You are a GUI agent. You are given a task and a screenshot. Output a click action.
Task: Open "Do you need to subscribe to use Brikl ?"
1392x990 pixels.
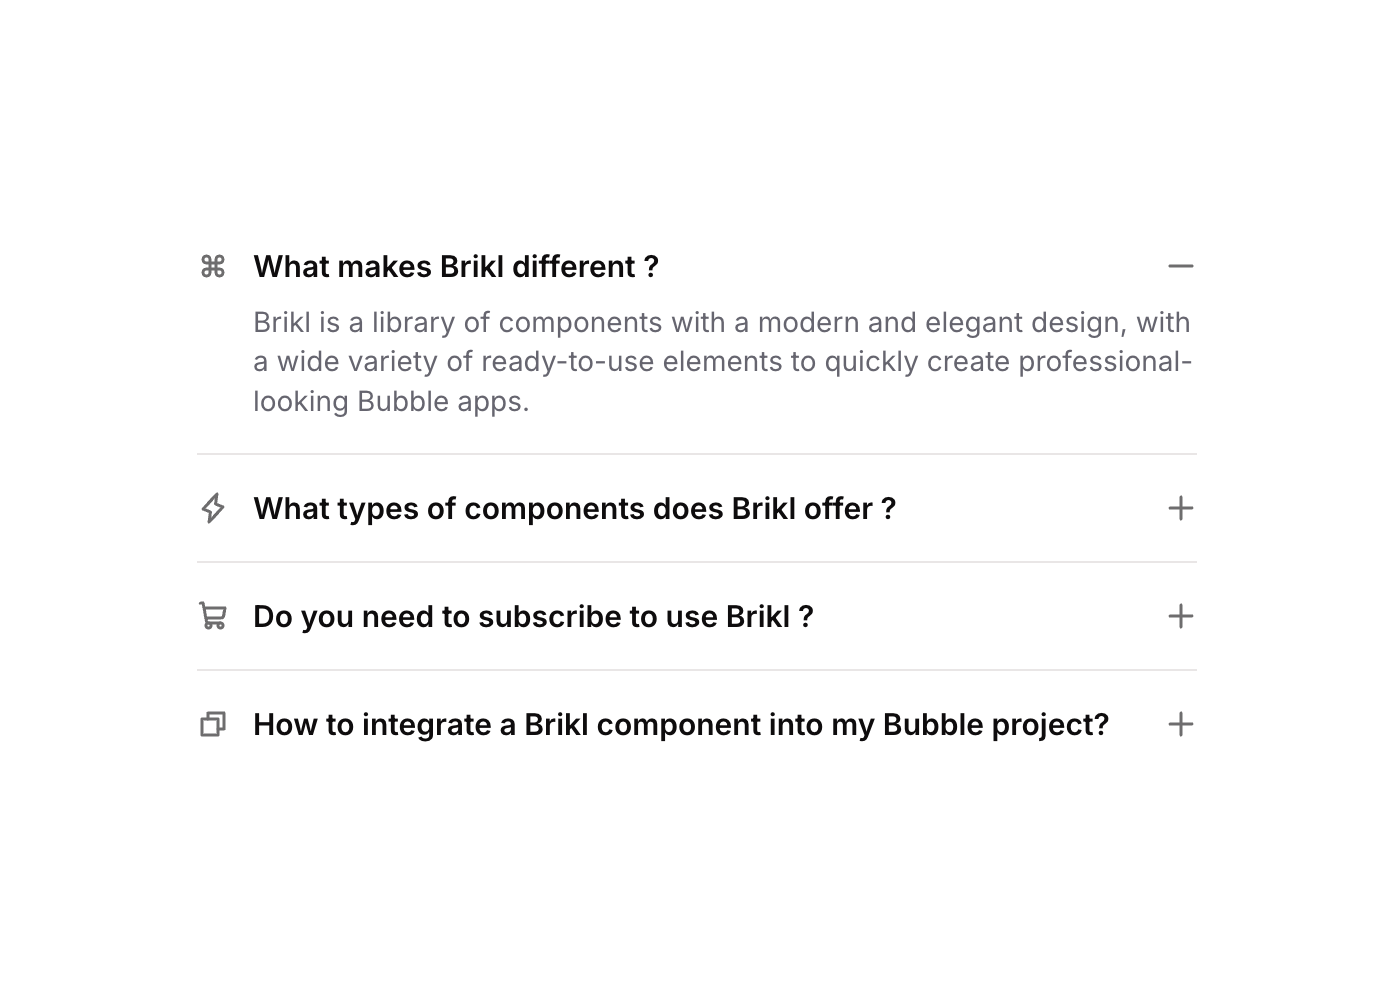pos(533,617)
